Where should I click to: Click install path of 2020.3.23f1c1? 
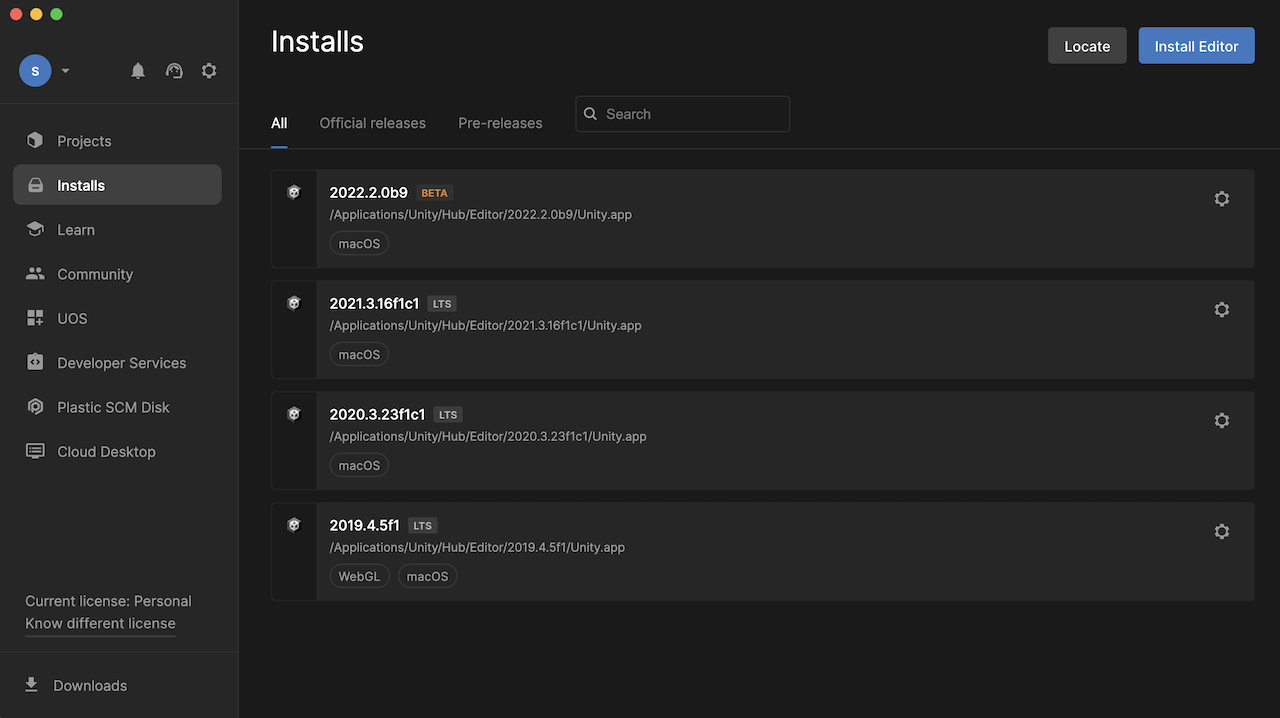488,436
